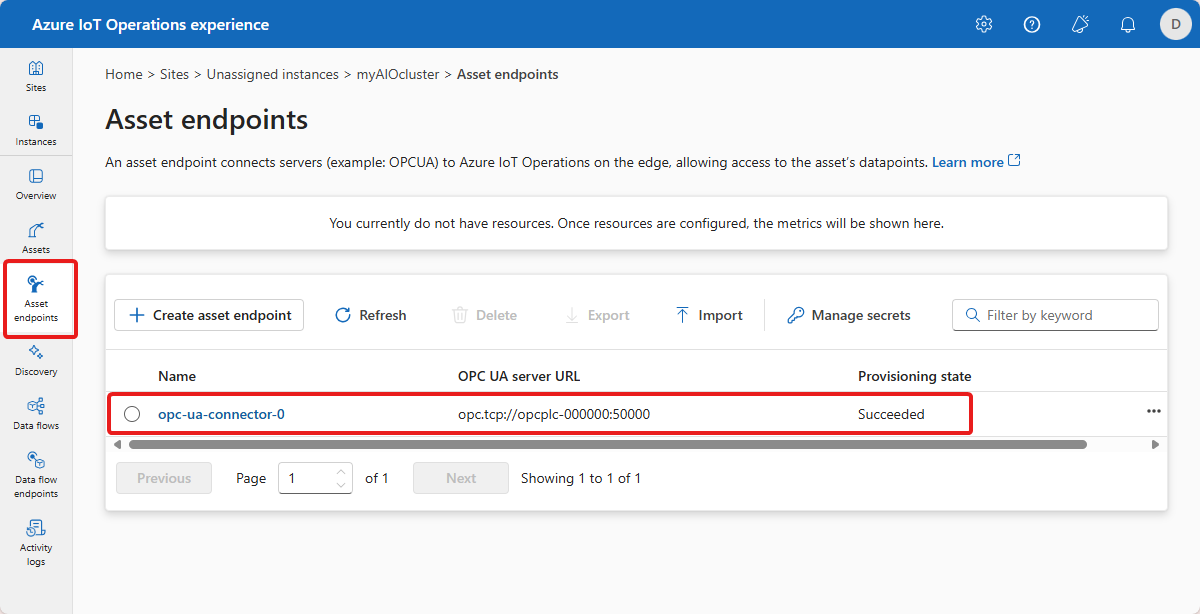Go to Home breadcrumb
This screenshot has width=1200, height=614.
124,74
